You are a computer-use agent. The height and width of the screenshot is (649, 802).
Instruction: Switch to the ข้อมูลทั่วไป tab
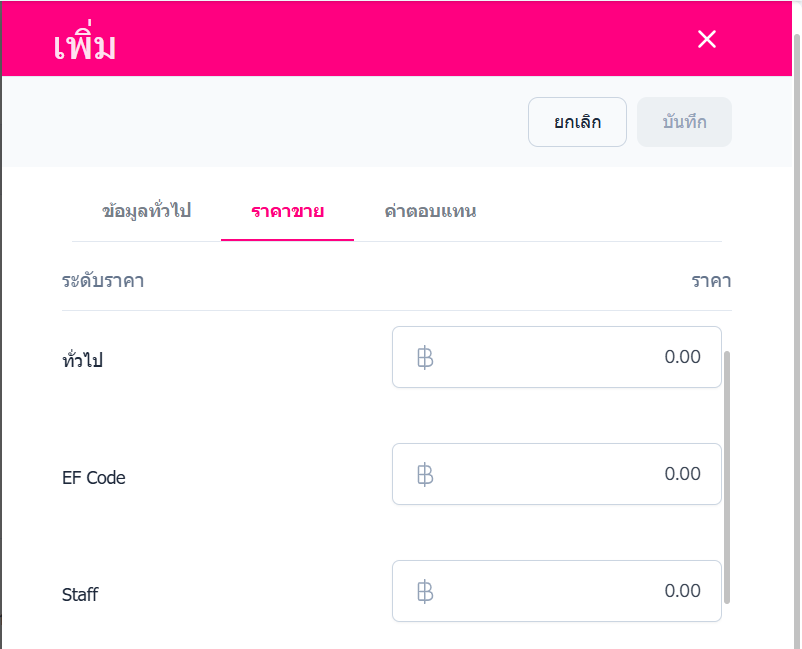[x=146, y=211]
